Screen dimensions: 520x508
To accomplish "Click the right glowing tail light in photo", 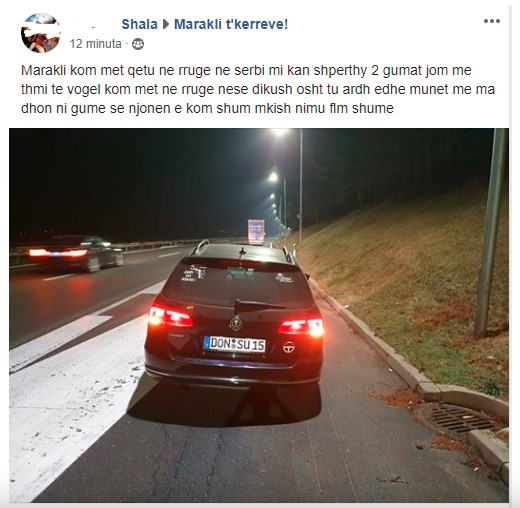I will pyautogui.click(x=301, y=326).
